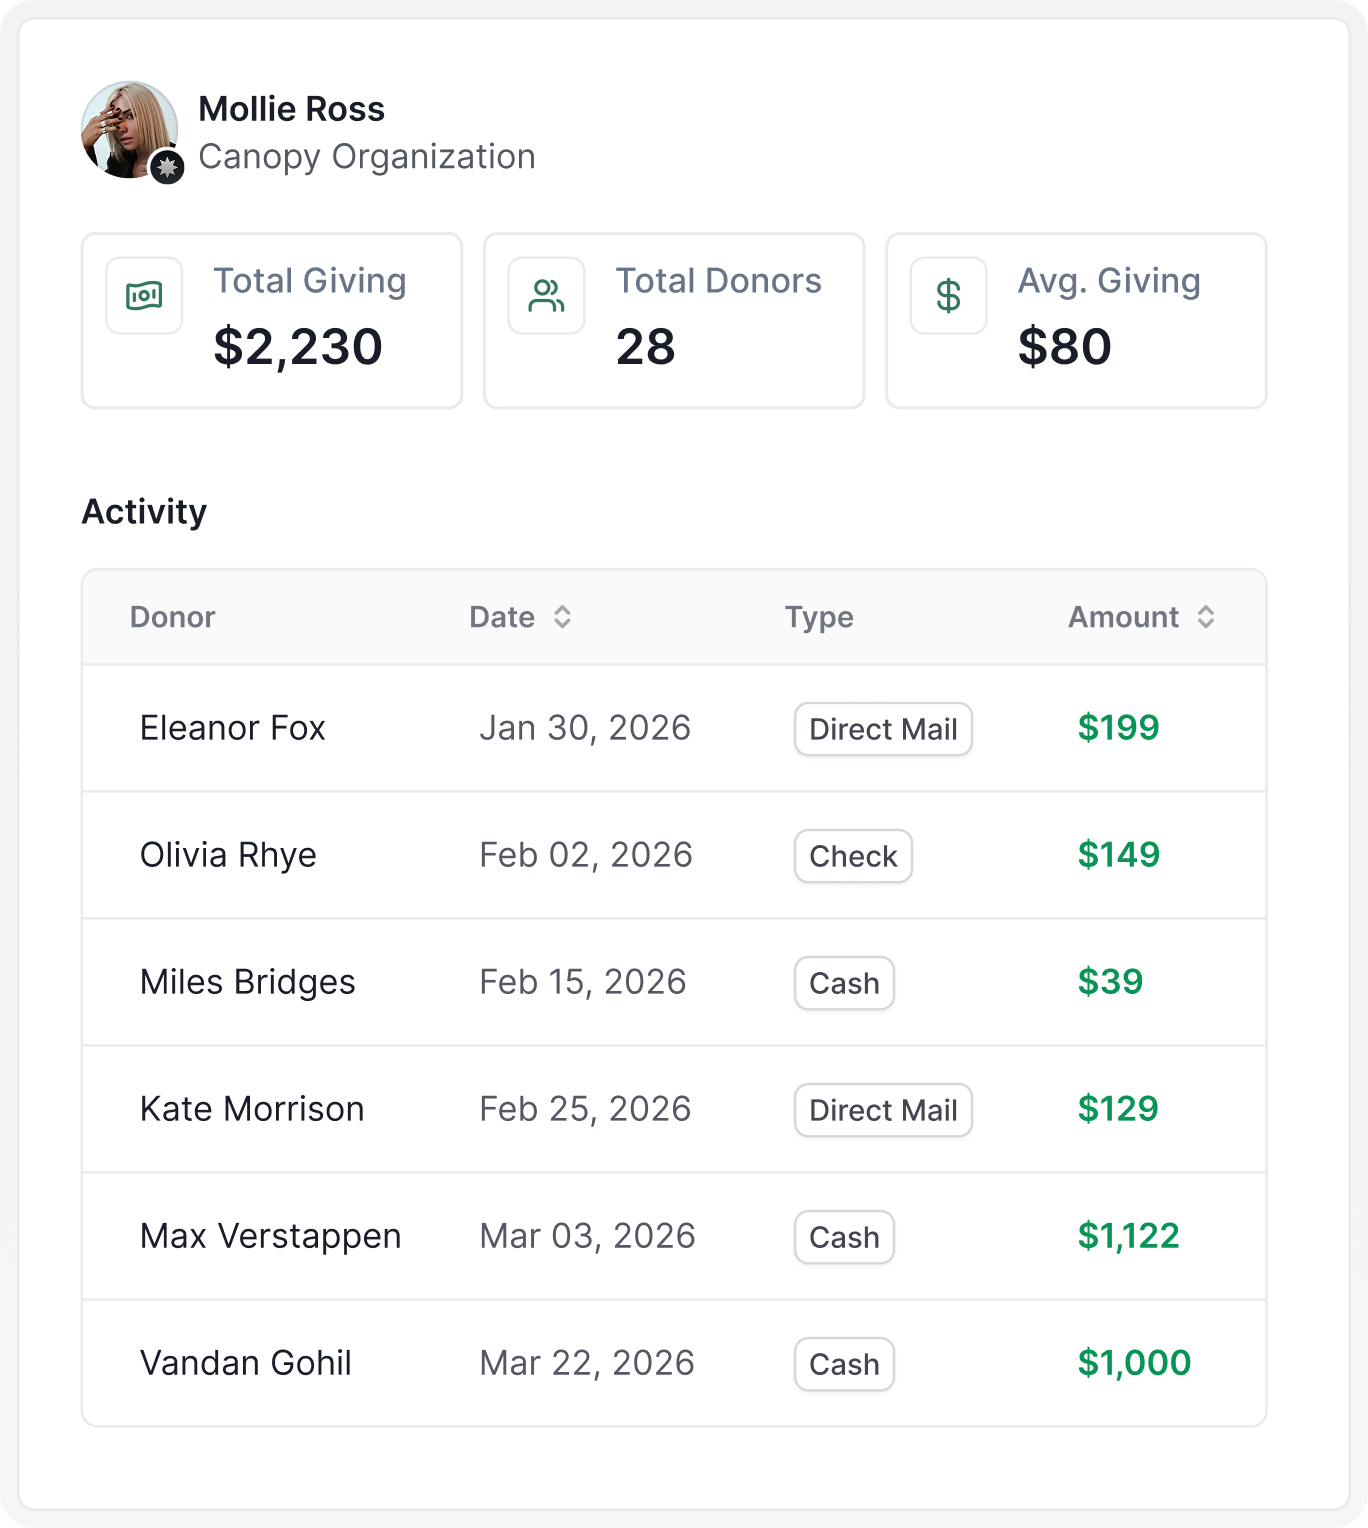The image size is (1368, 1528).
Task: Sort the table by Date column arrows
Action: (x=563, y=617)
